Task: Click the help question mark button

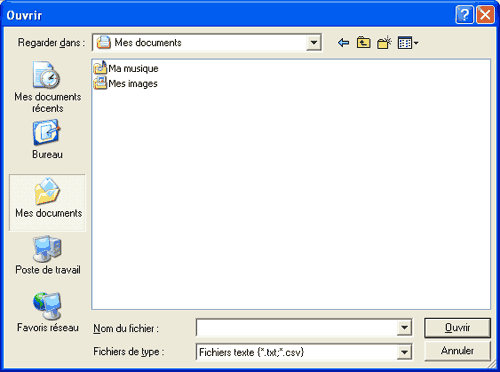Action: (464, 15)
